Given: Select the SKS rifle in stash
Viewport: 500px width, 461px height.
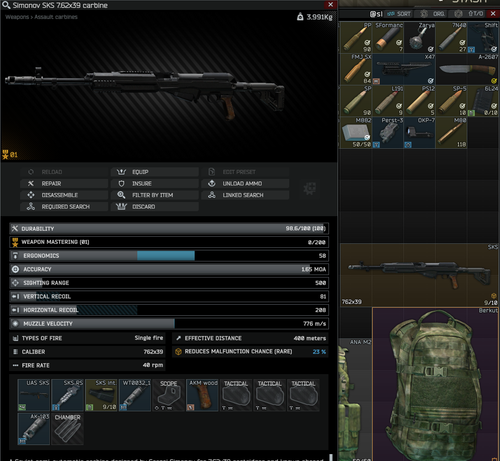Looking at the screenshot, I should point(420,275).
